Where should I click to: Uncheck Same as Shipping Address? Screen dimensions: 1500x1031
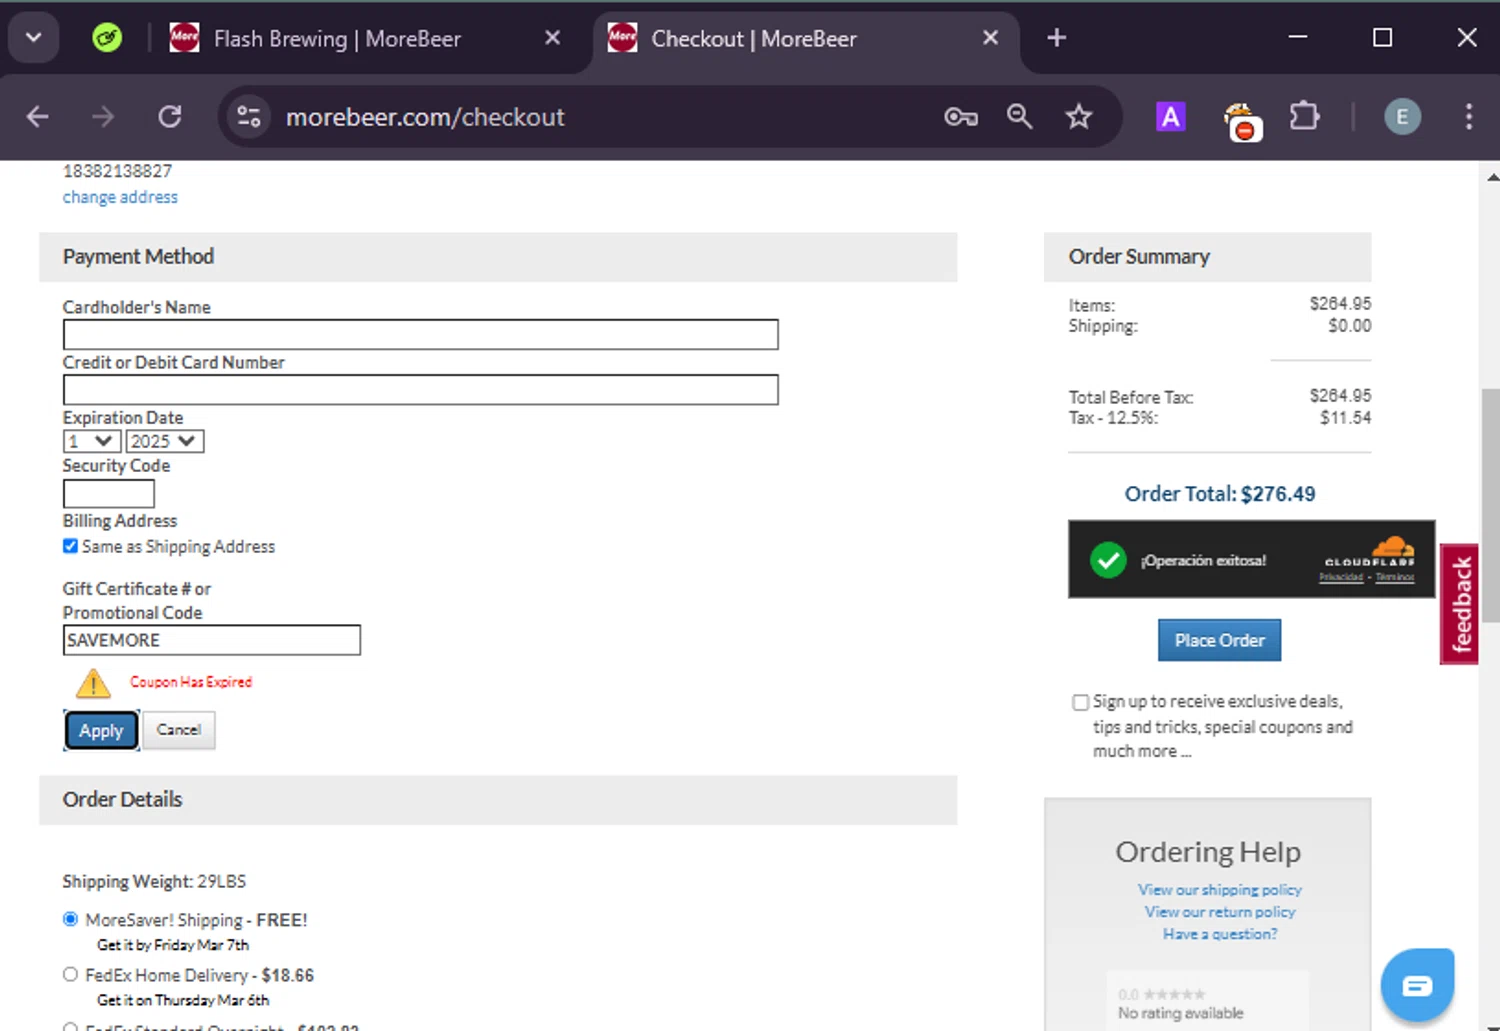70,546
